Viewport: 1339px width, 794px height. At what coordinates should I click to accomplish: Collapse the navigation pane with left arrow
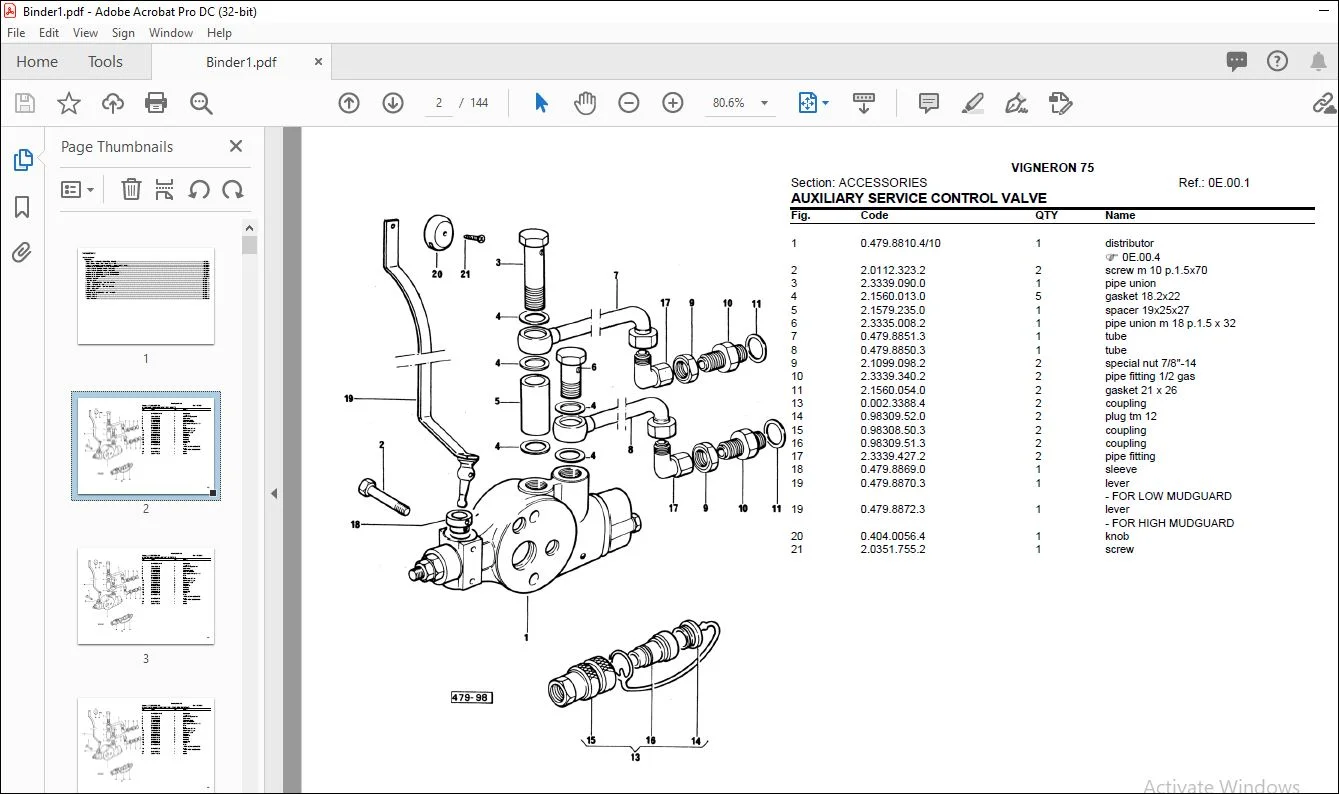coord(274,493)
